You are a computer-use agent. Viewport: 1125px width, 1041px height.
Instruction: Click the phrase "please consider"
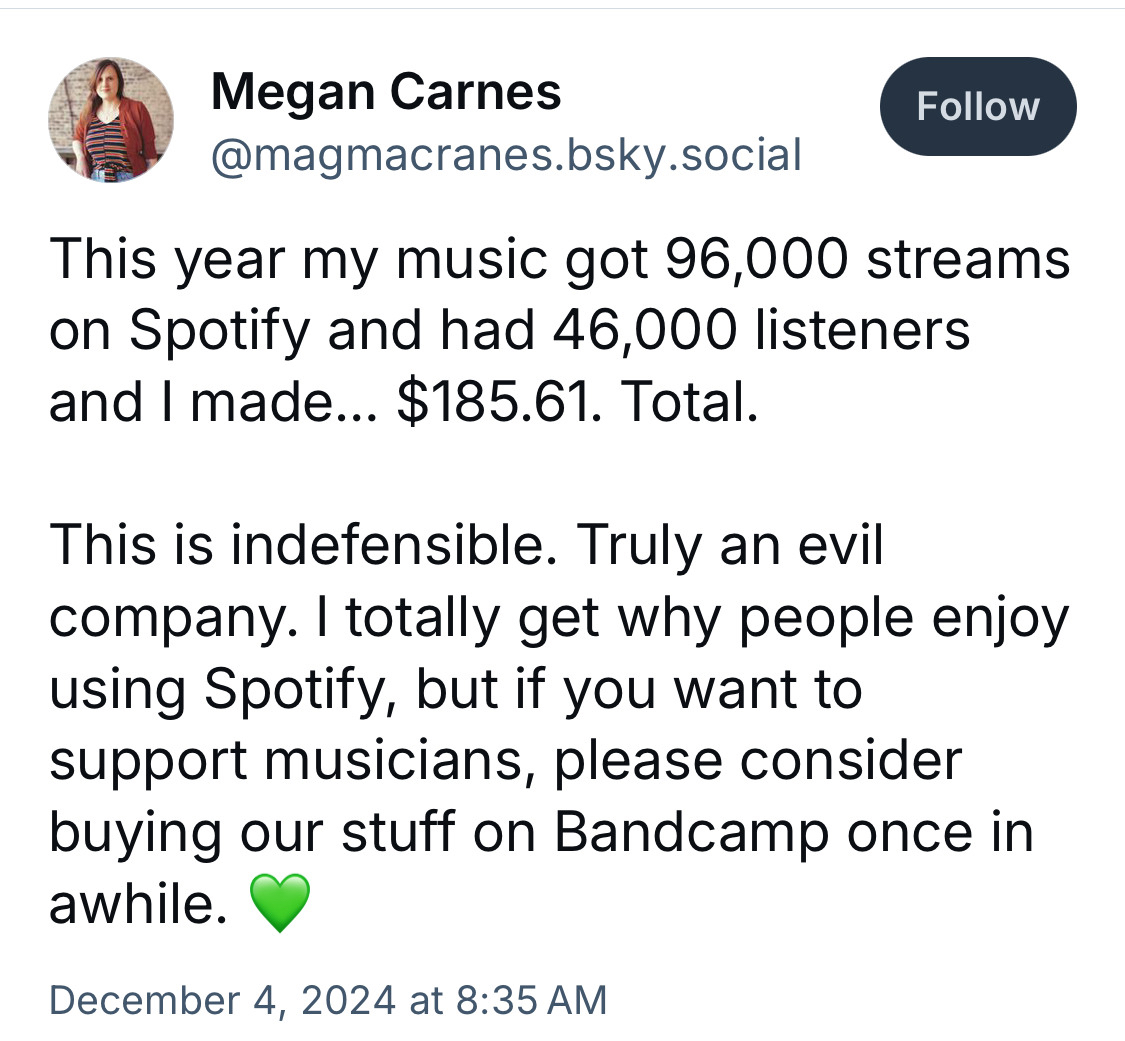coord(755,761)
